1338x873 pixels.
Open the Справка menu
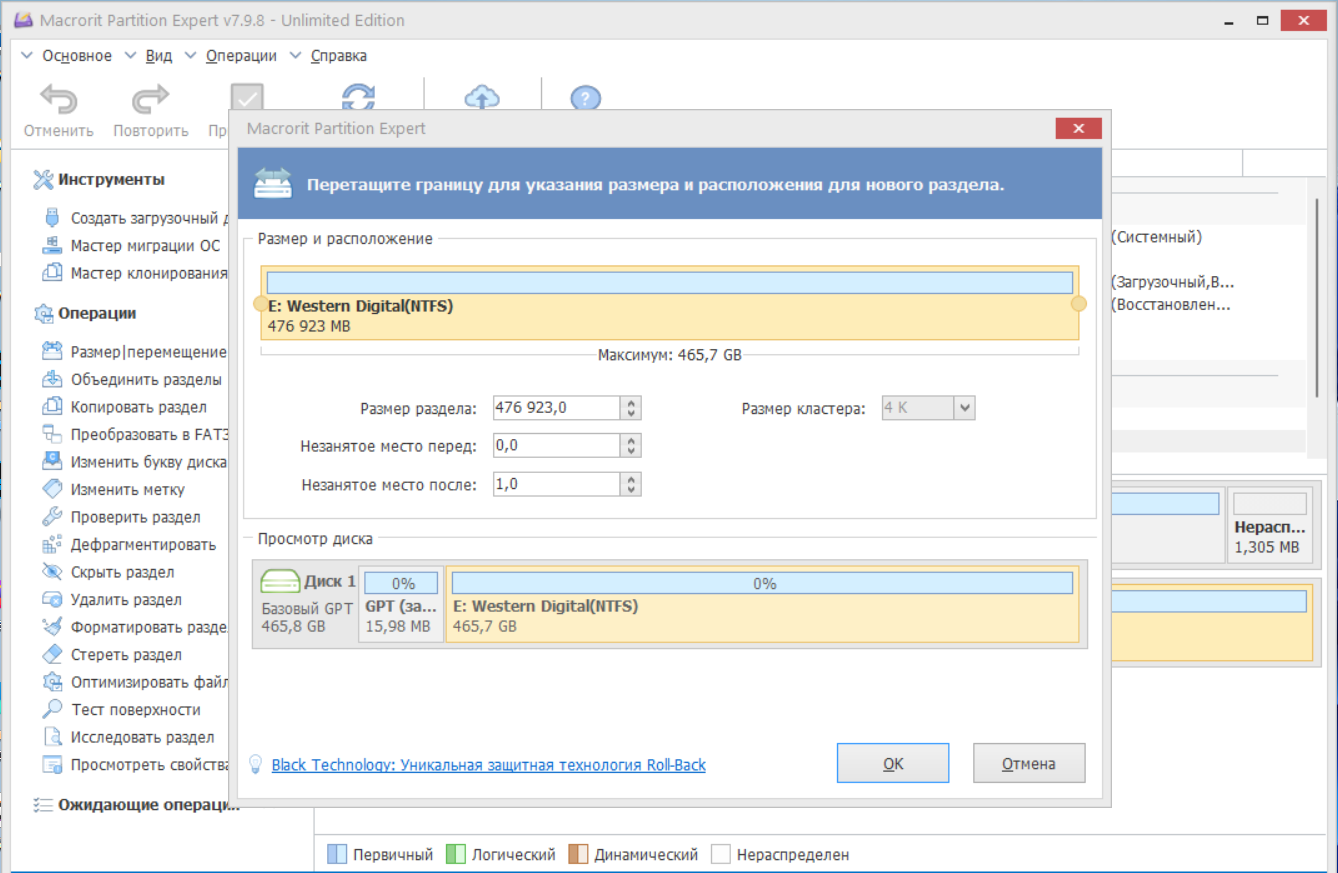pos(338,56)
